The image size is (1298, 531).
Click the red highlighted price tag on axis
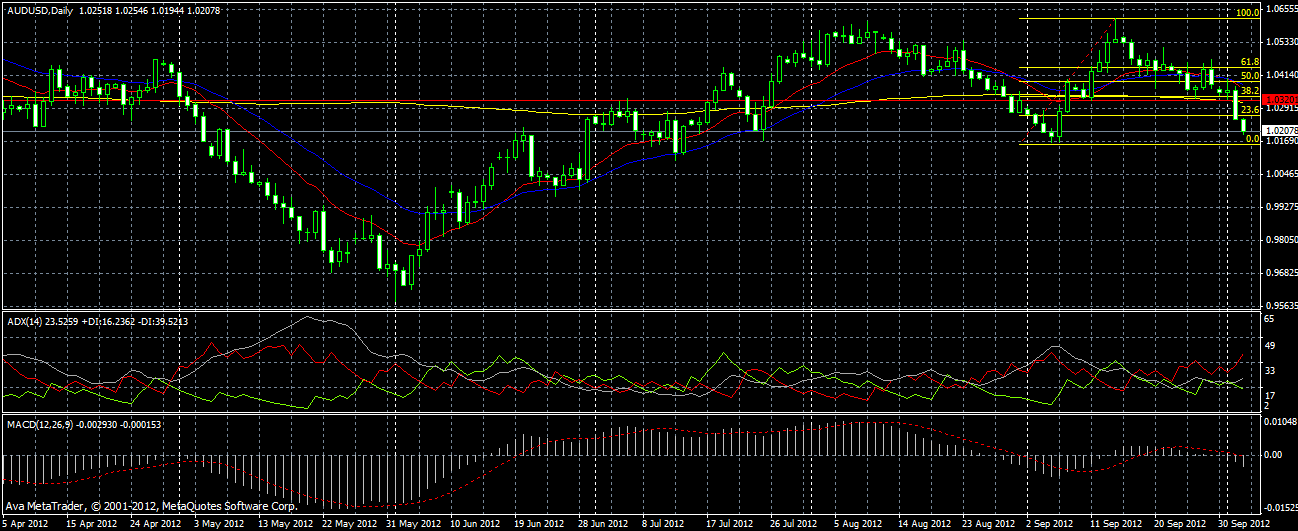(x=1279, y=100)
